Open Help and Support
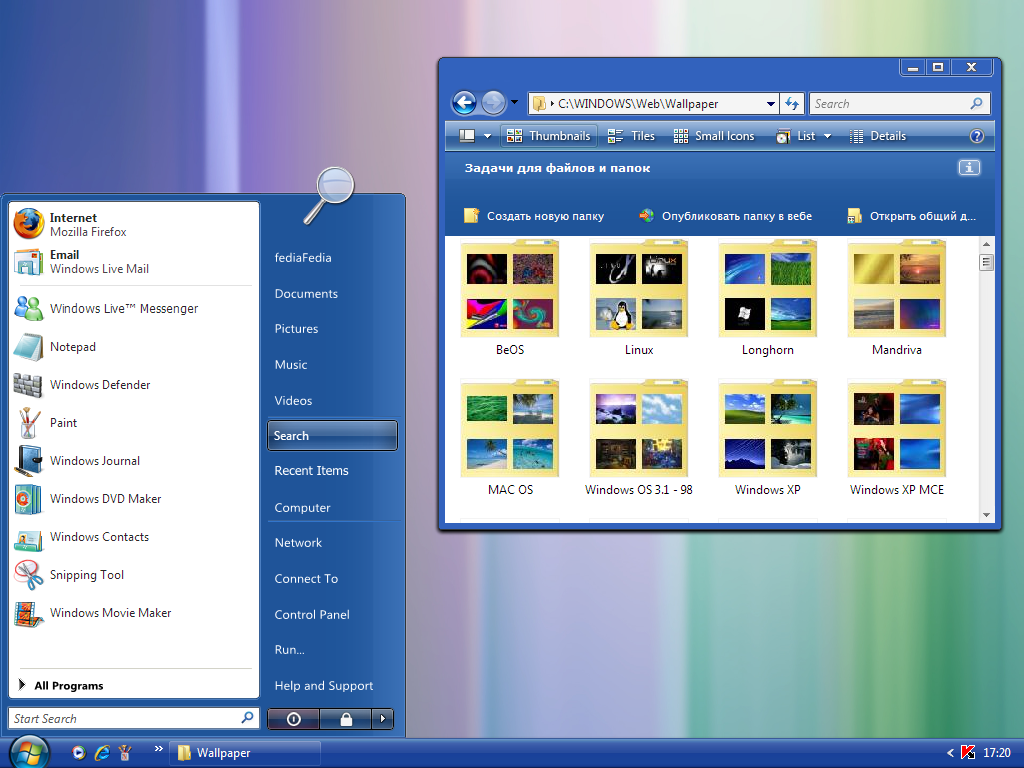This screenshot has width=1024, height=768. 323,686
